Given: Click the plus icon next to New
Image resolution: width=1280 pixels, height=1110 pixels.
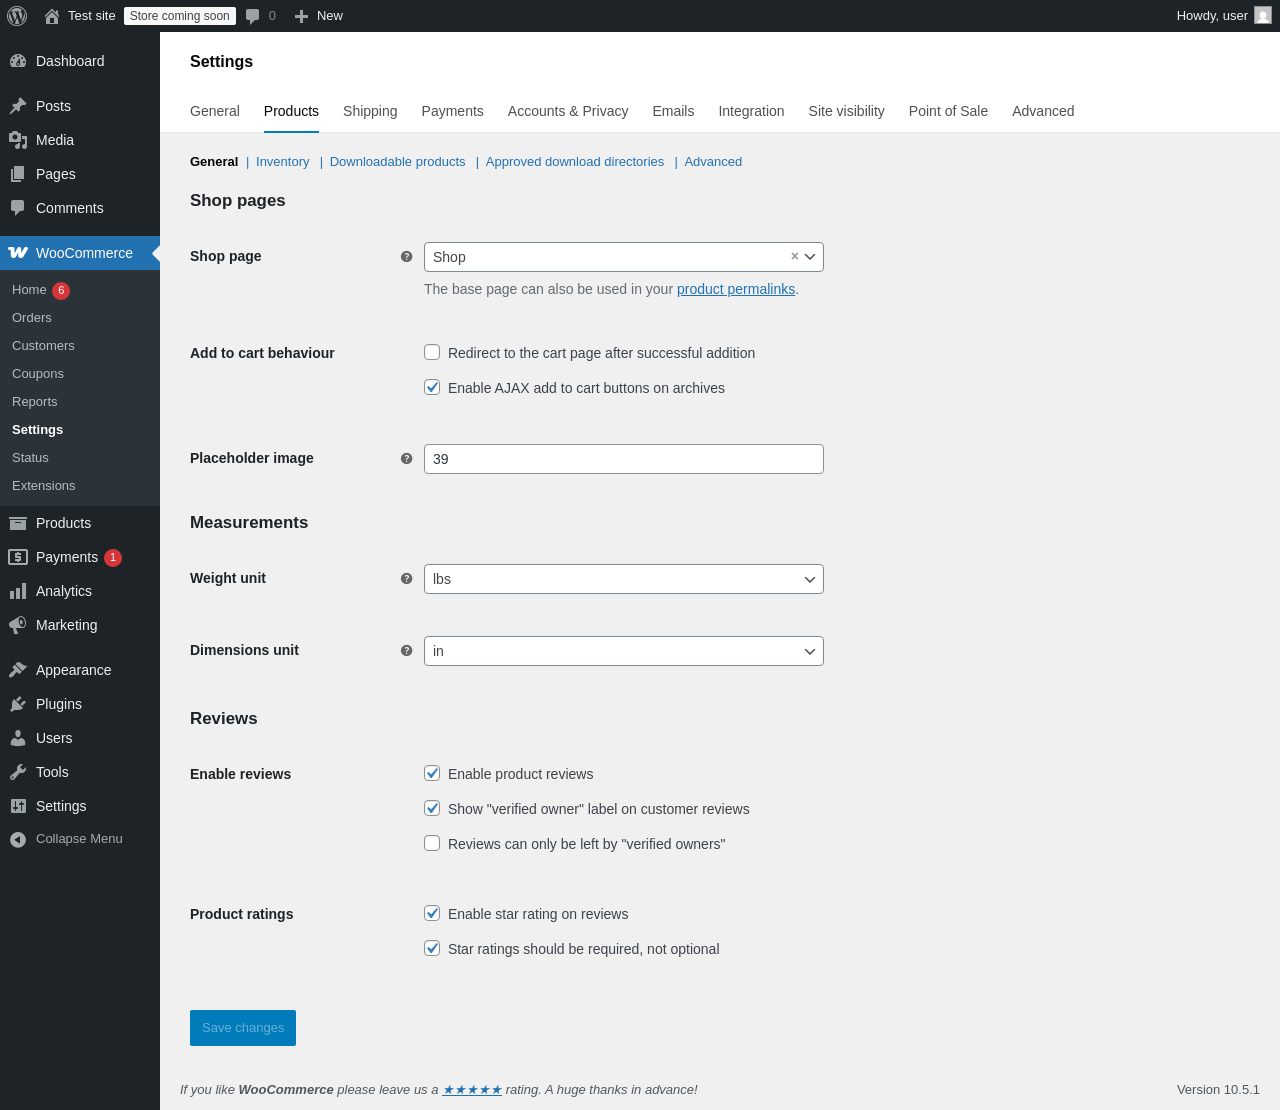Looking at the screenshot, I should 301,16.
